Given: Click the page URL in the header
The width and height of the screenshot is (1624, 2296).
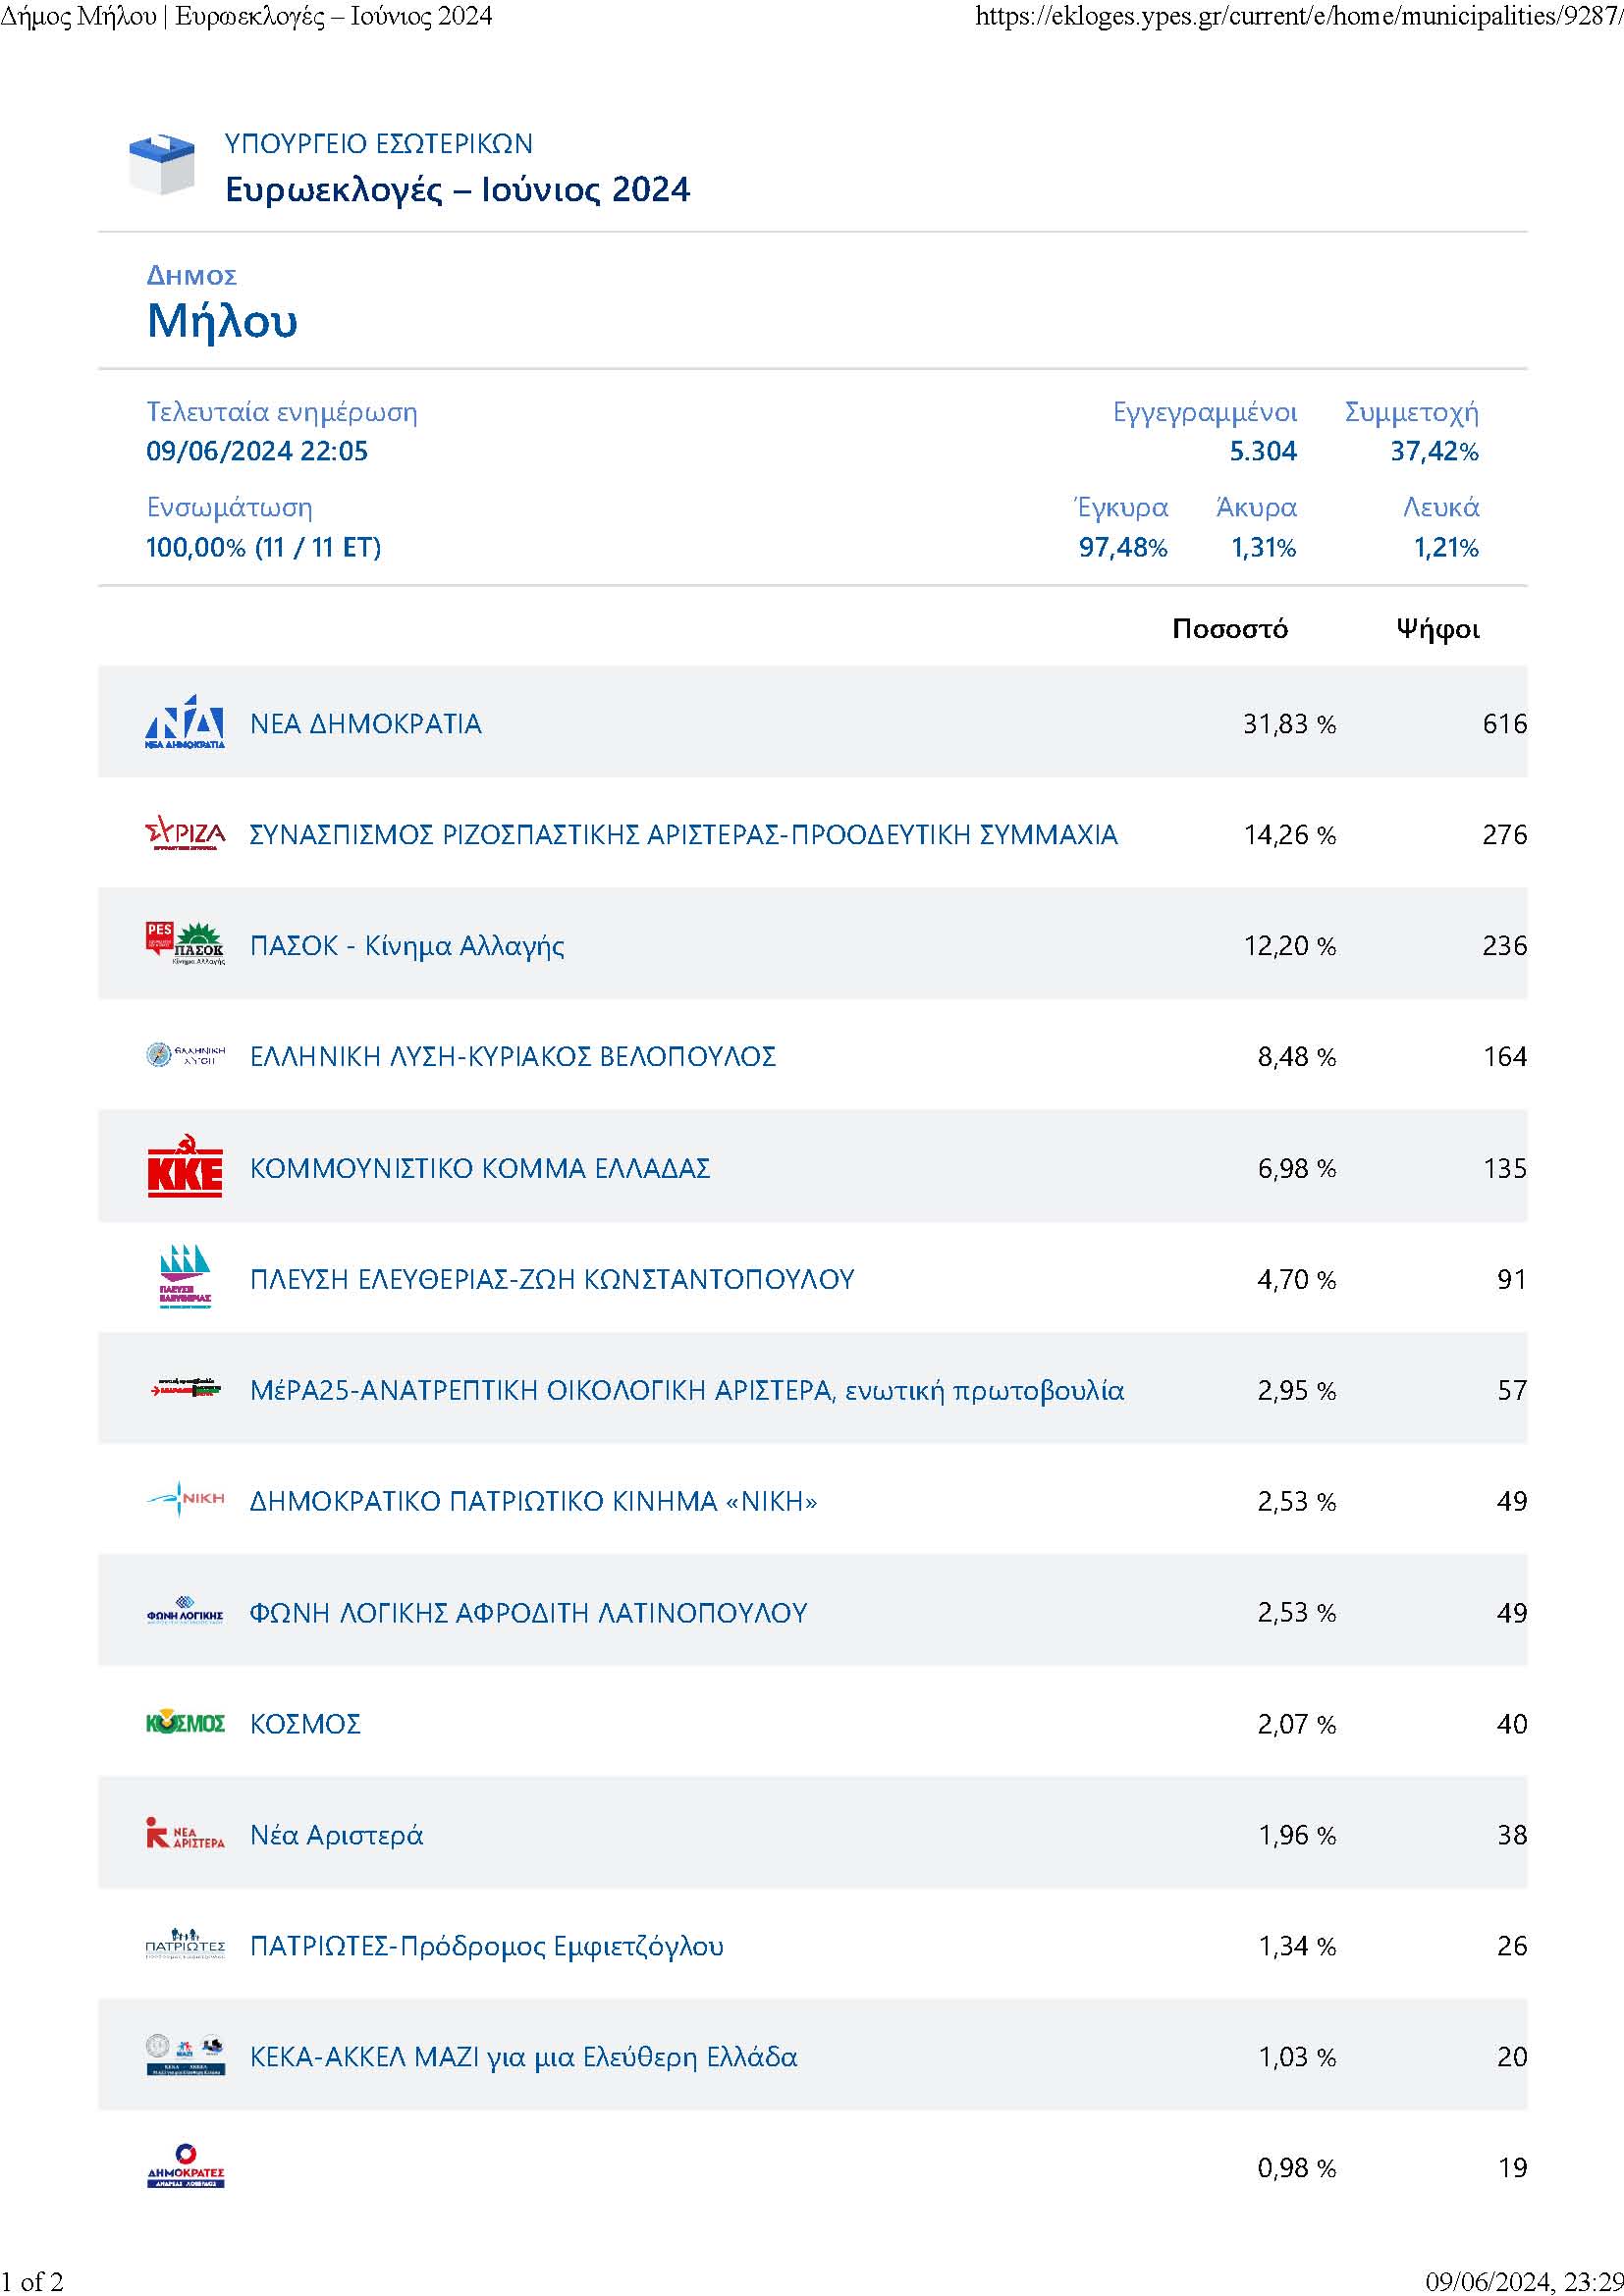Looking at the screenshot, I should (x=1298, y=17).
